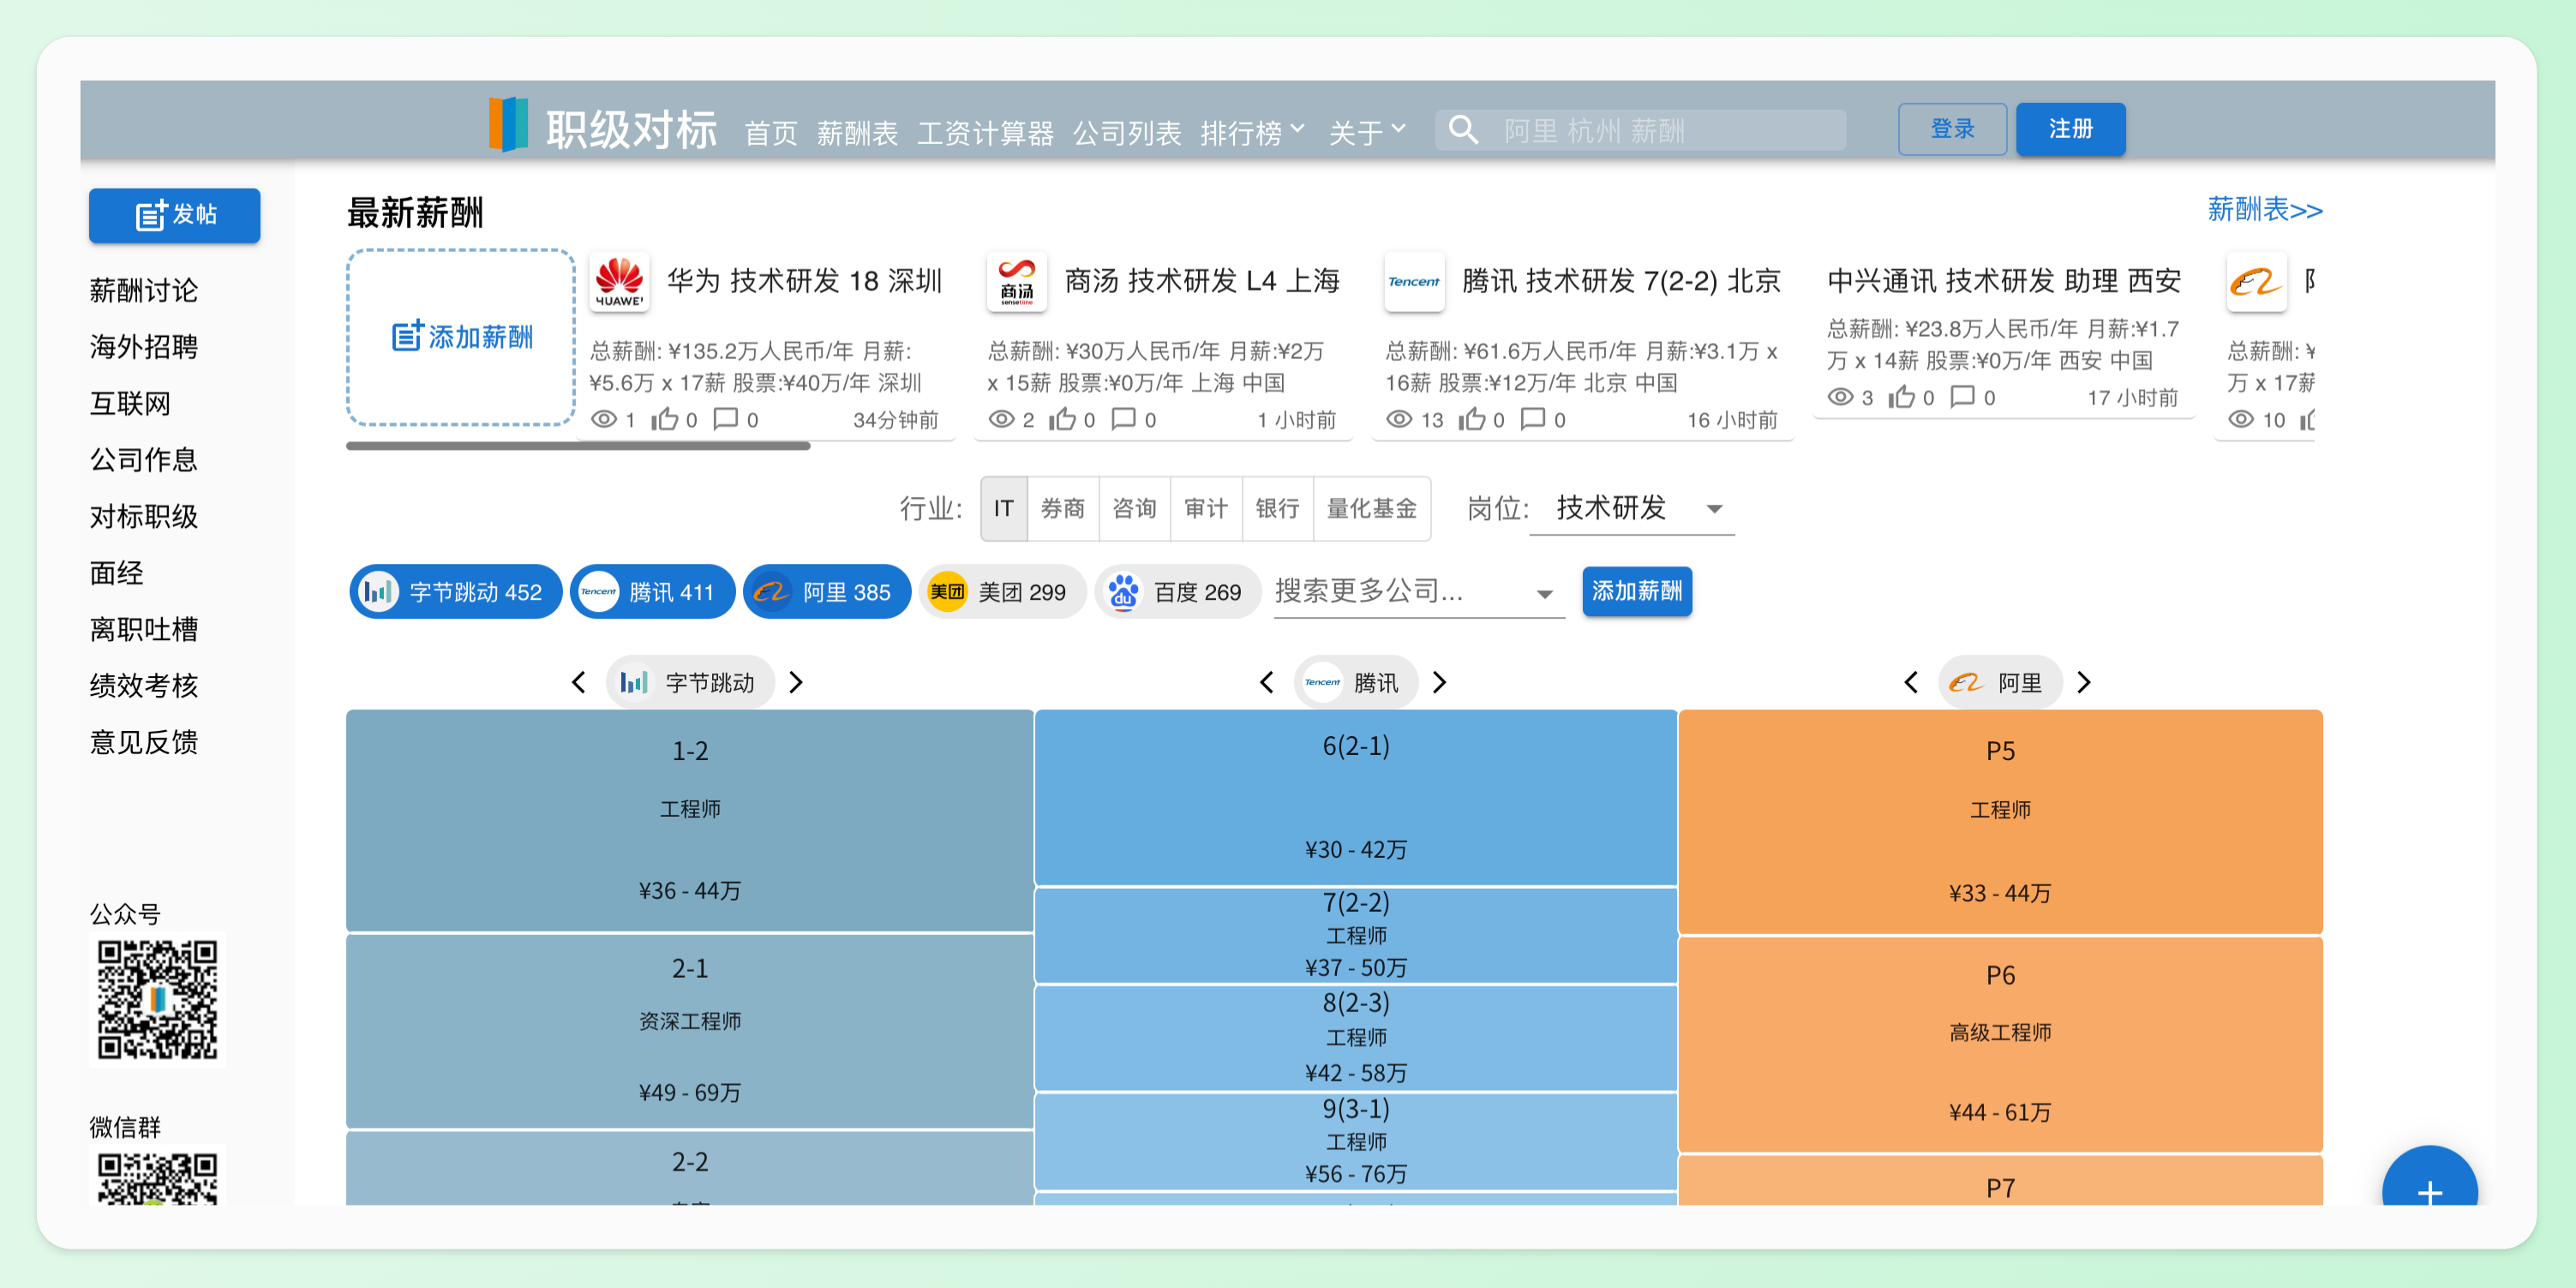
Task: Click the view-count eye on 中兴通讯 post
Action: 1840,397
